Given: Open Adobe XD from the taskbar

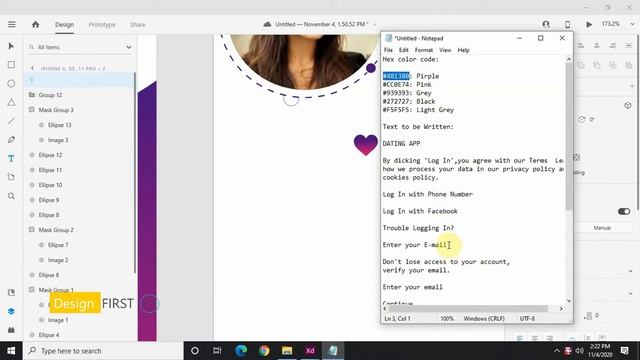Looking at the screenshot, I should point(310,351).
